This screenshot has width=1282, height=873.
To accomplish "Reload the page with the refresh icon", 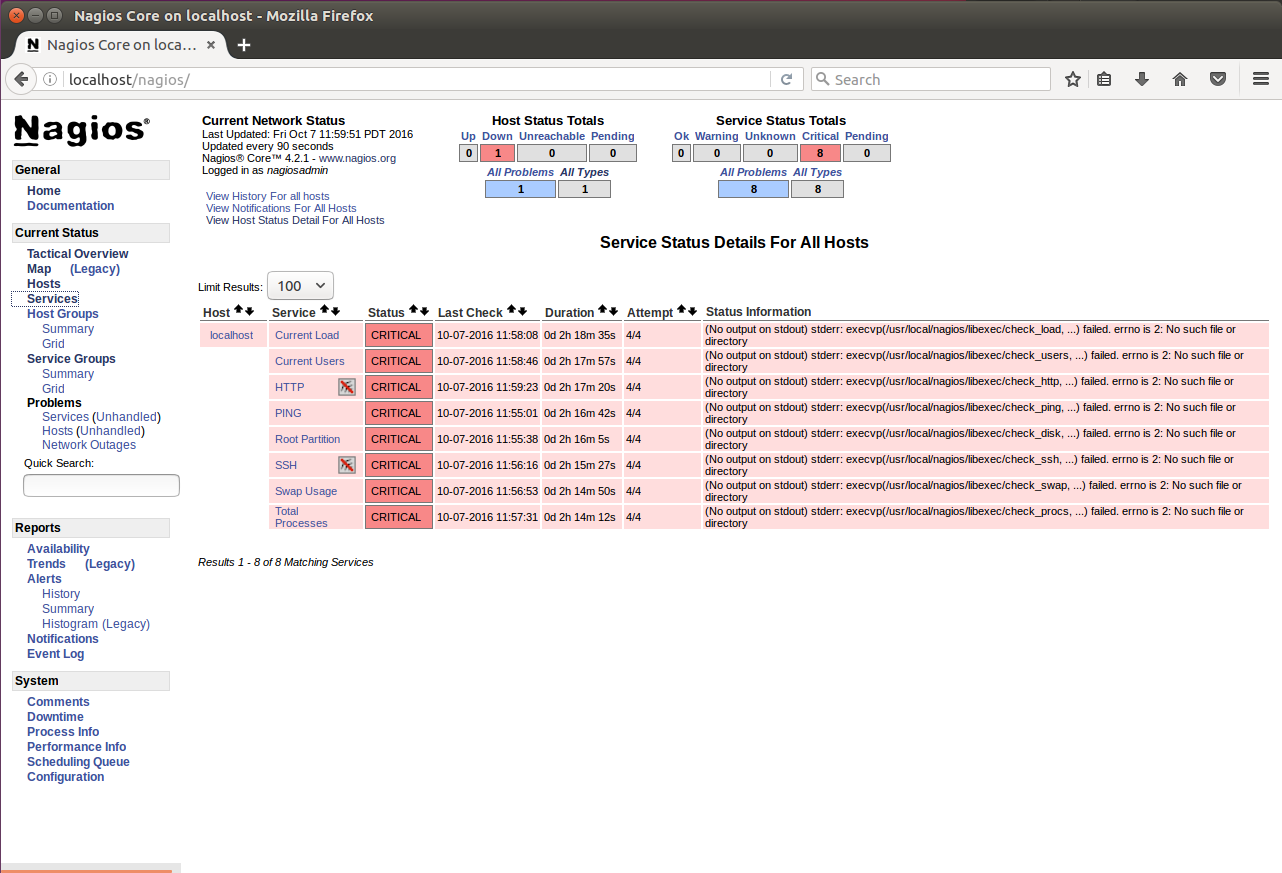I will tap(787, 79).
